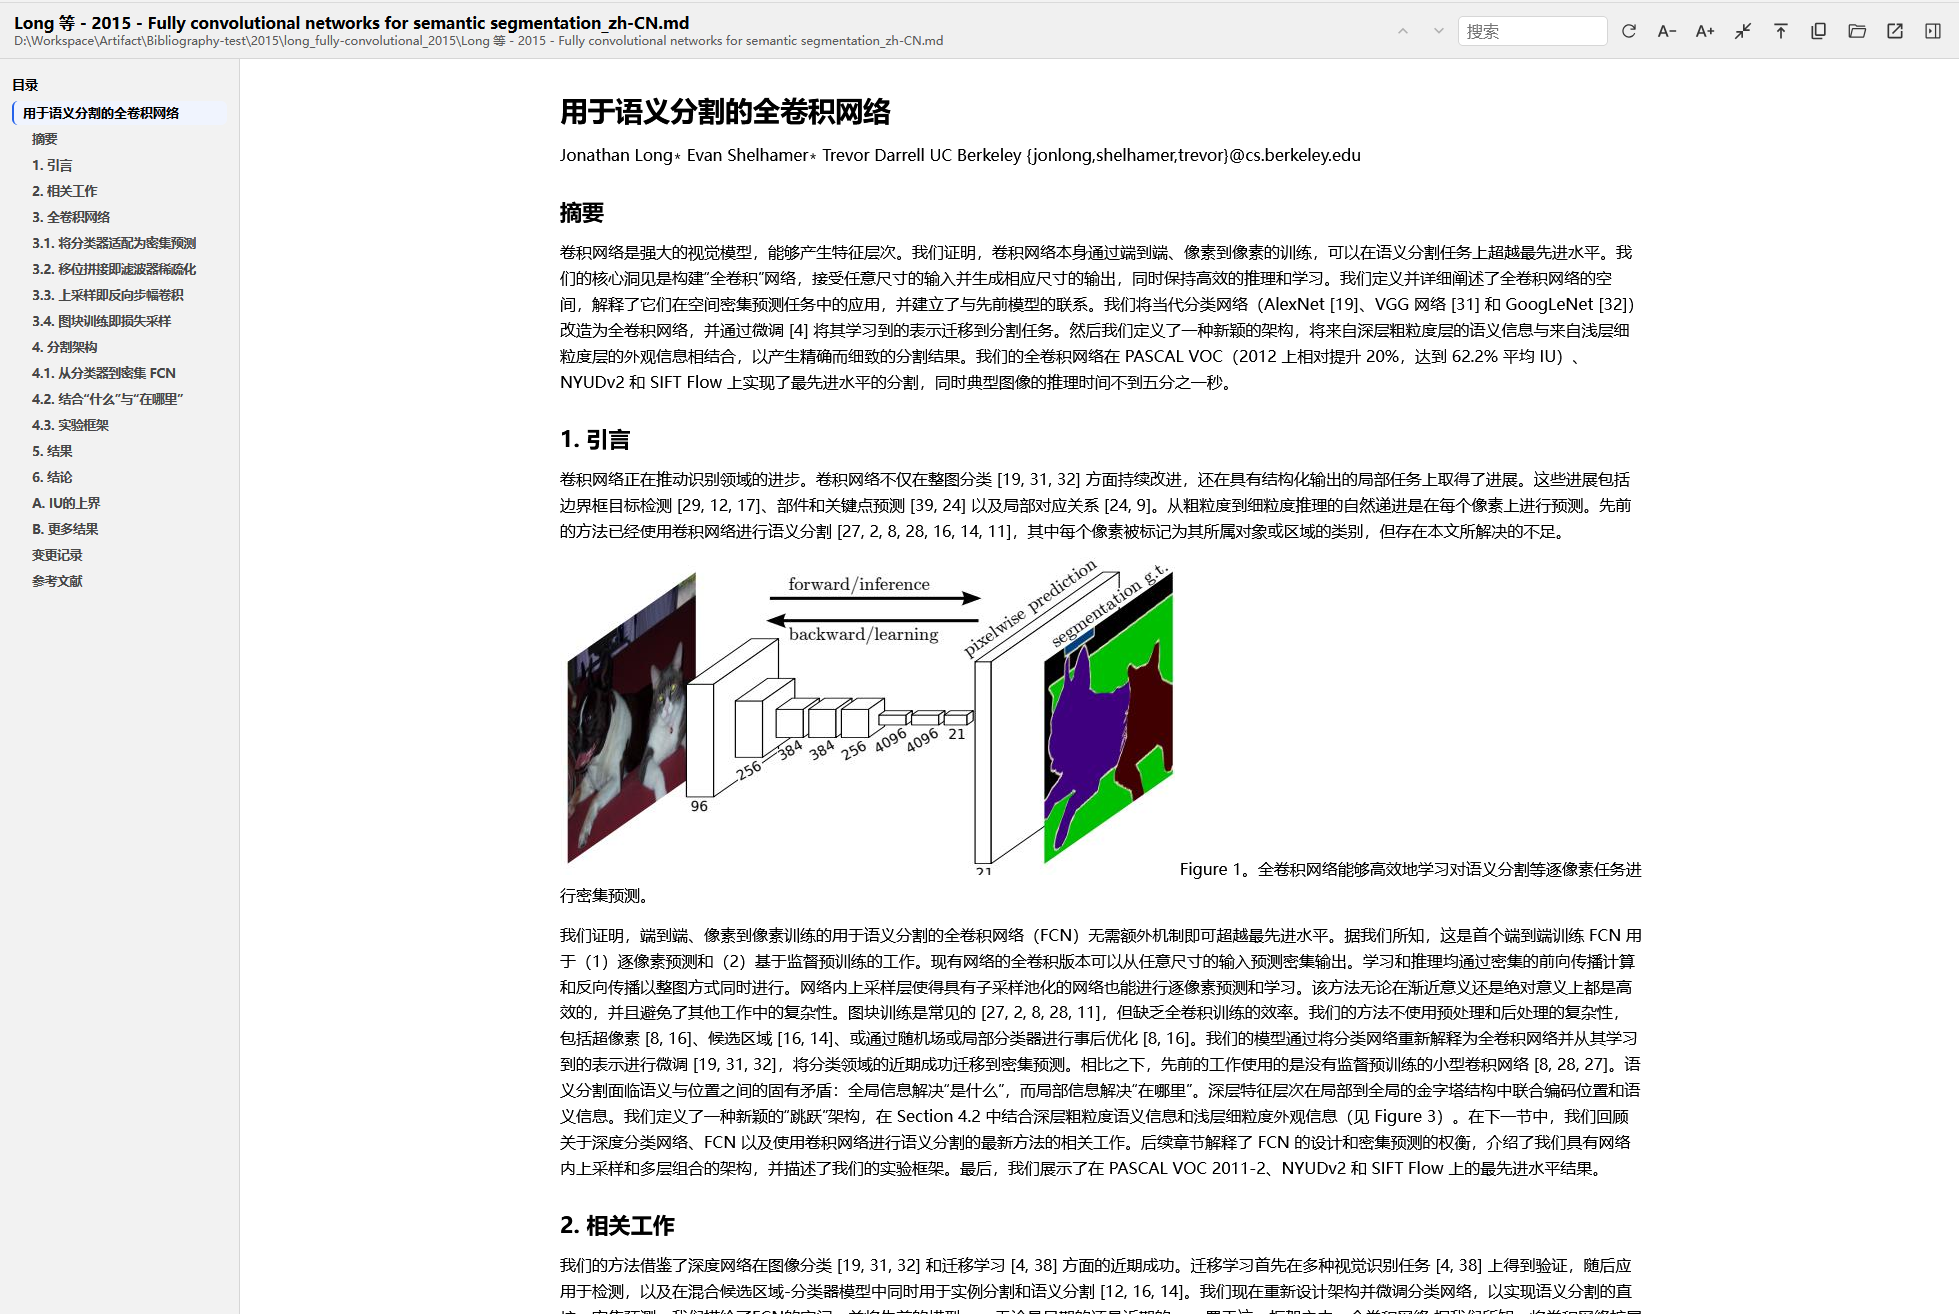Open 变更记录 in outline
The width and height of the screenshot is (1959, 1314).
click(x=57, y=555)
